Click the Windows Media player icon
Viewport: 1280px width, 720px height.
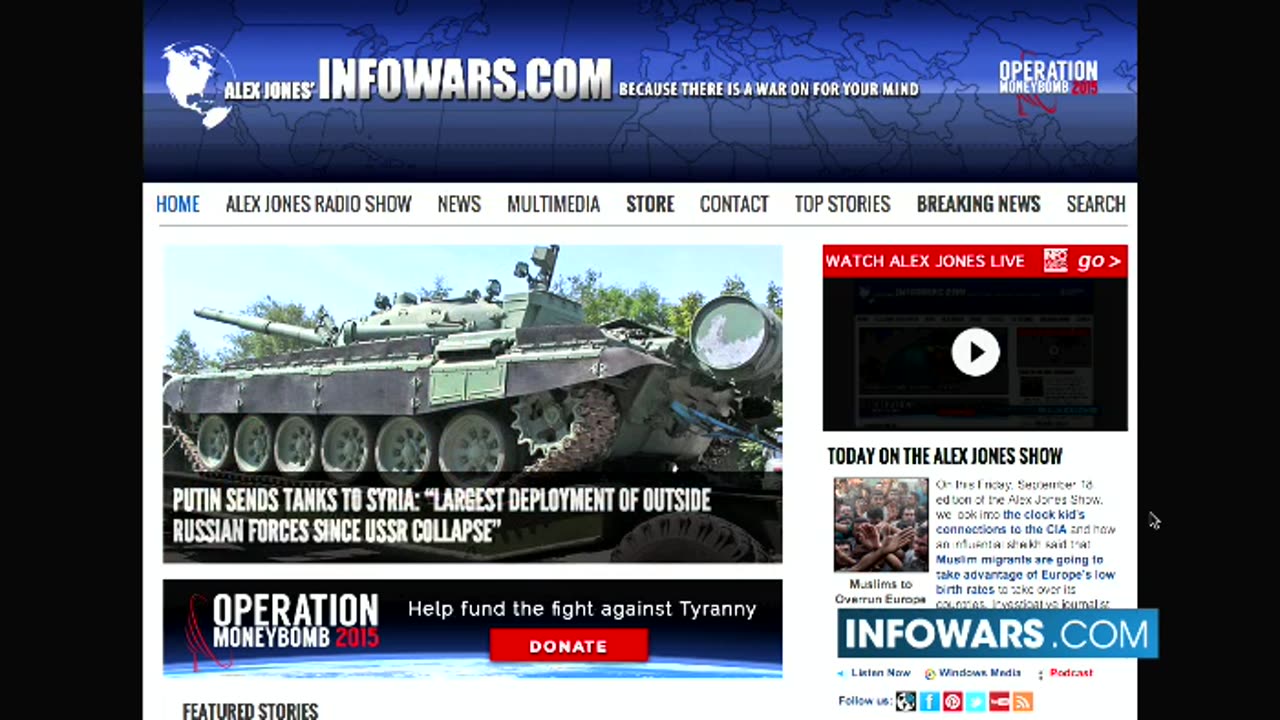pos(930,674)
